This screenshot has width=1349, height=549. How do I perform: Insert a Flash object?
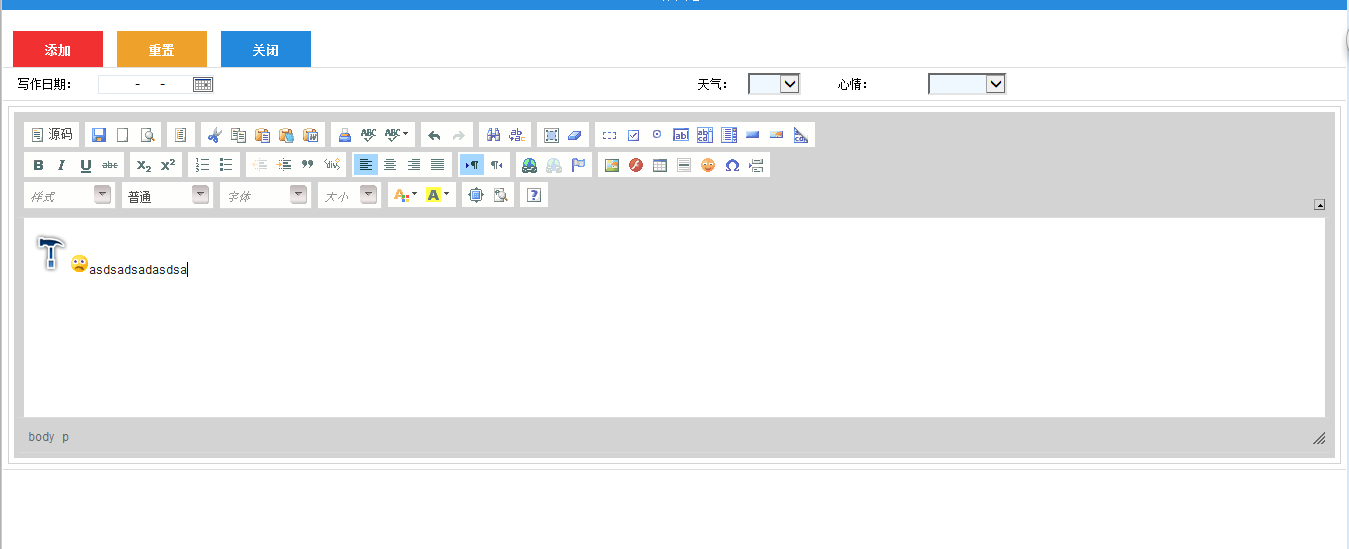[636, 165]
